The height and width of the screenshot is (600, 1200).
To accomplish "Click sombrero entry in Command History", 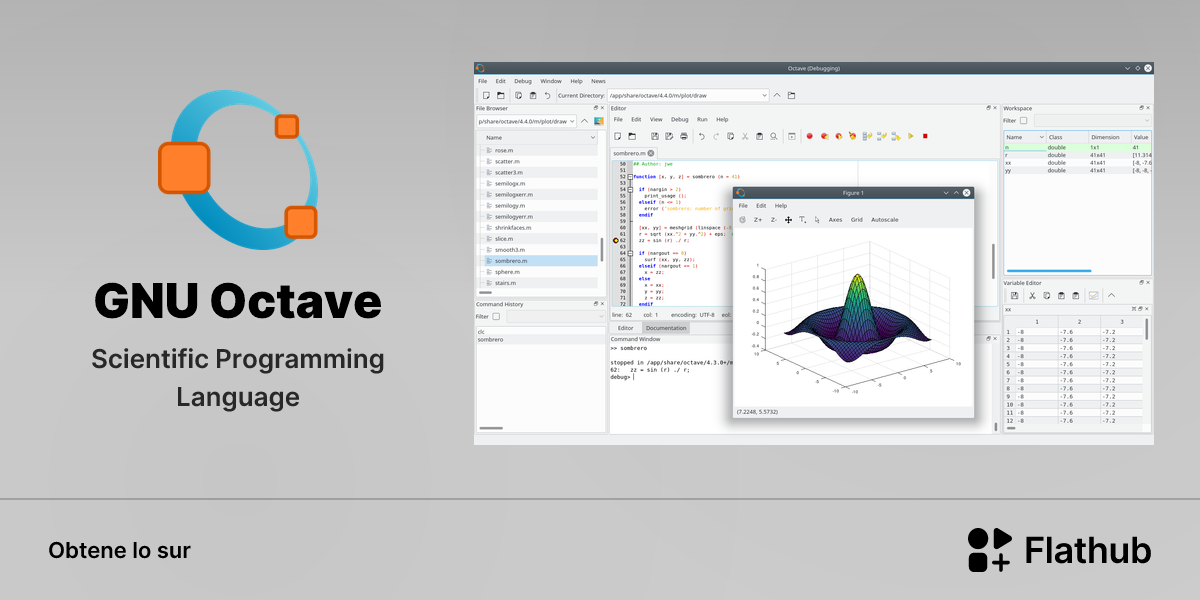I will pos(490,340).
